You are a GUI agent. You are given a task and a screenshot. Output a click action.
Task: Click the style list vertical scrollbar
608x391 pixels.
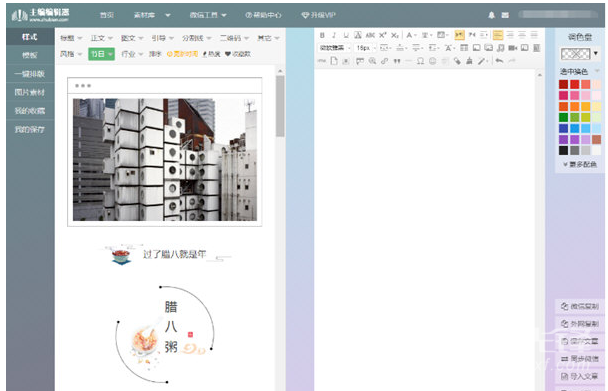click(x=280, y=106)
